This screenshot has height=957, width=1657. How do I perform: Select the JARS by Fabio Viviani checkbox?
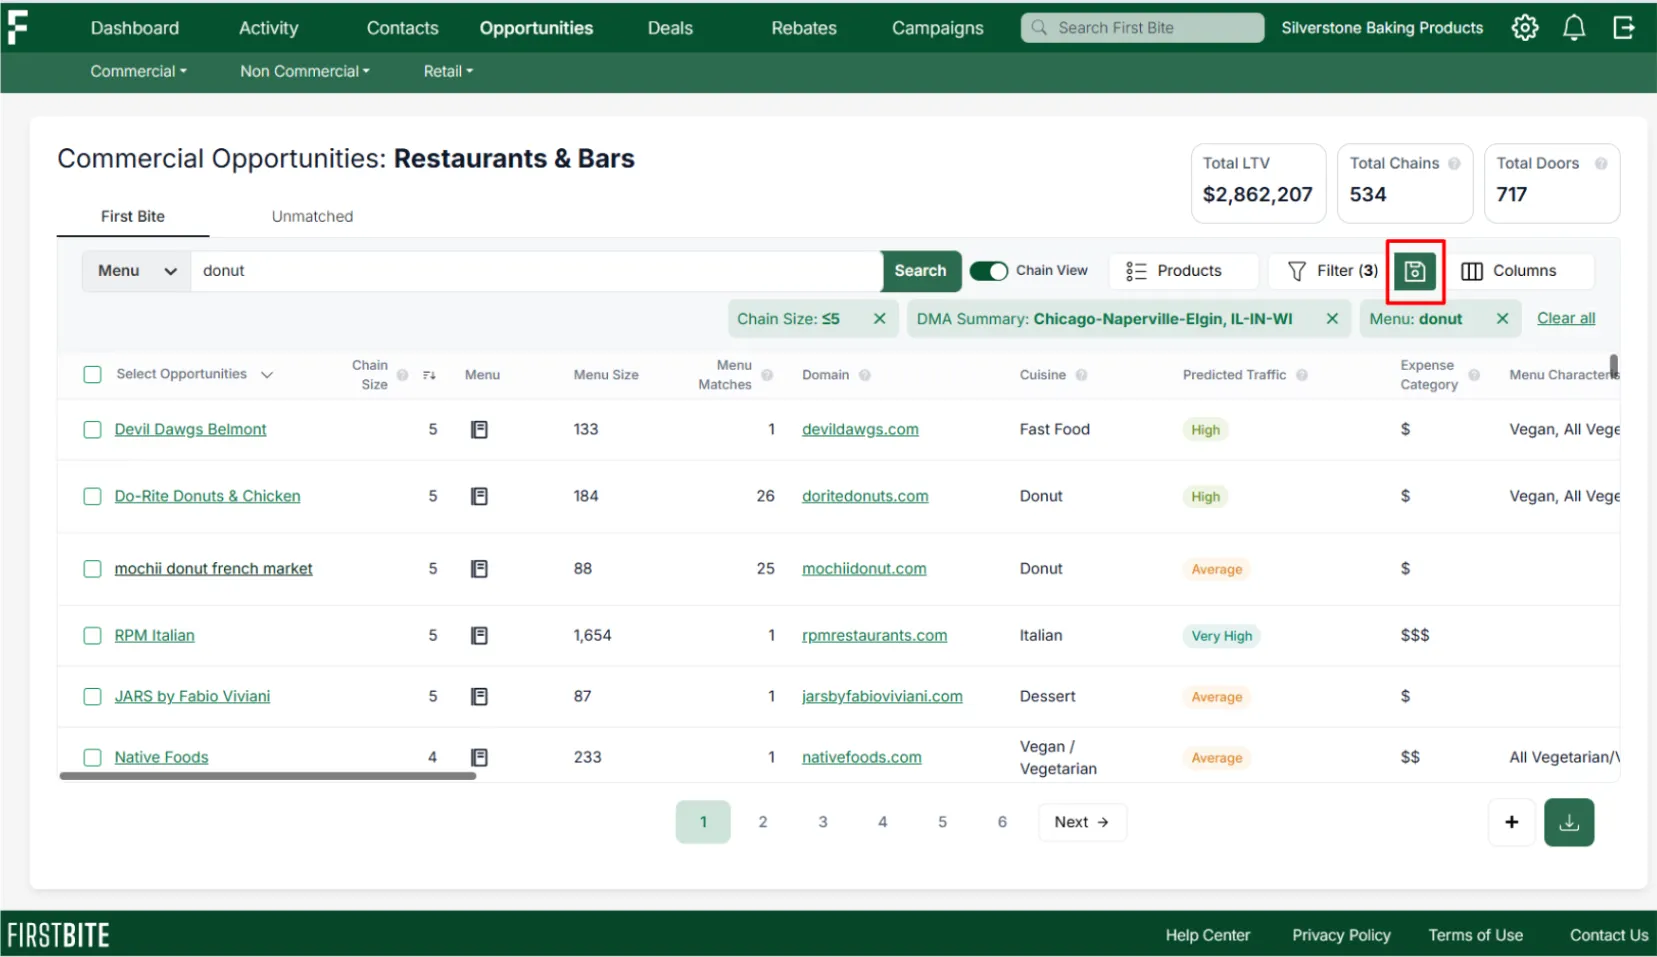coord(93,697)
